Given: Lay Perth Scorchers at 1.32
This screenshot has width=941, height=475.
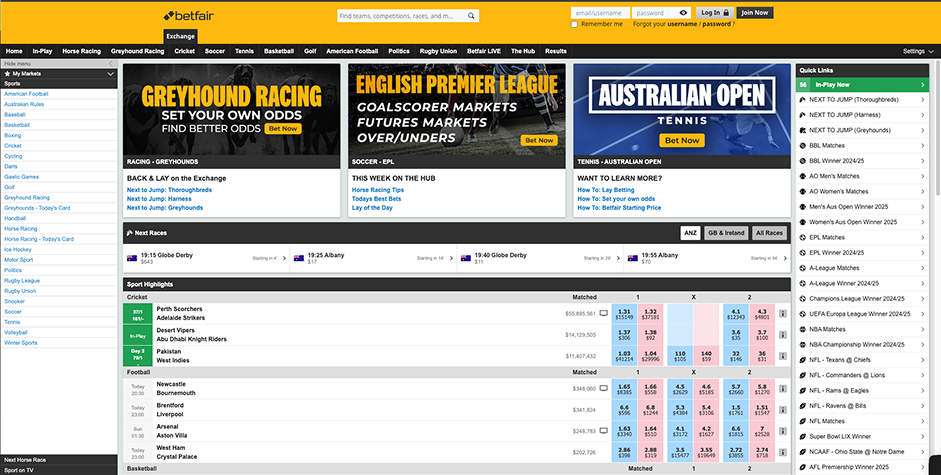Looking at the screenshot, I should 651,314.
